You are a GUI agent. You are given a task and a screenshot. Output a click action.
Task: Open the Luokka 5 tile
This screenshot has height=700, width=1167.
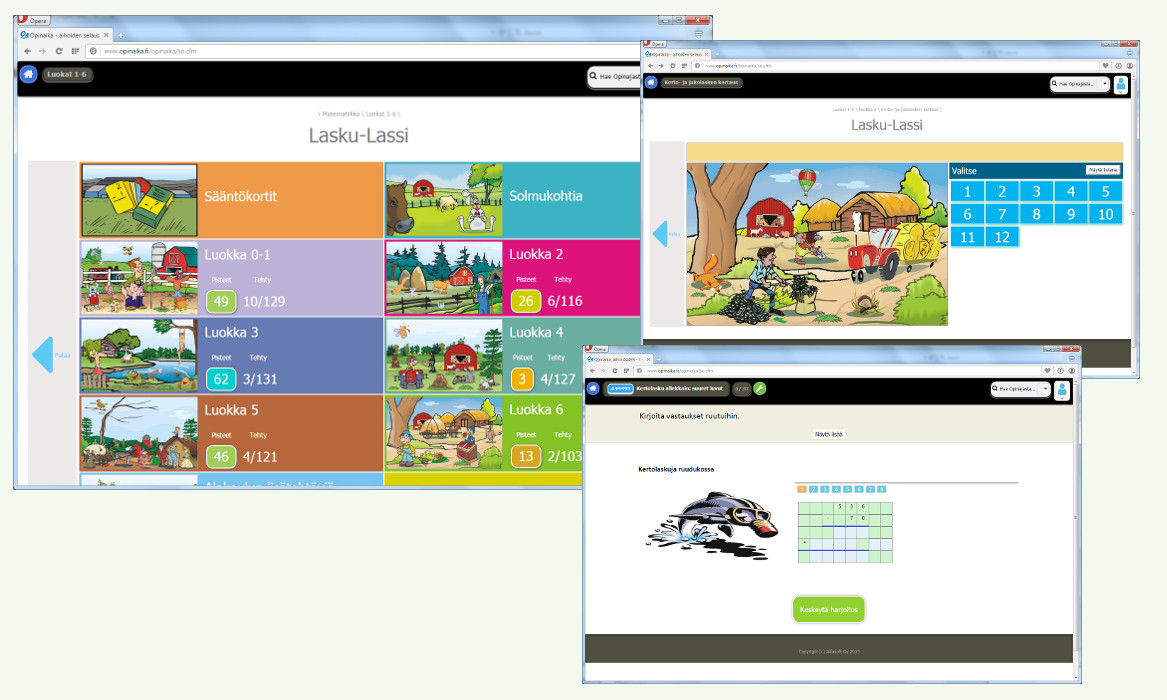pos(231,433)
